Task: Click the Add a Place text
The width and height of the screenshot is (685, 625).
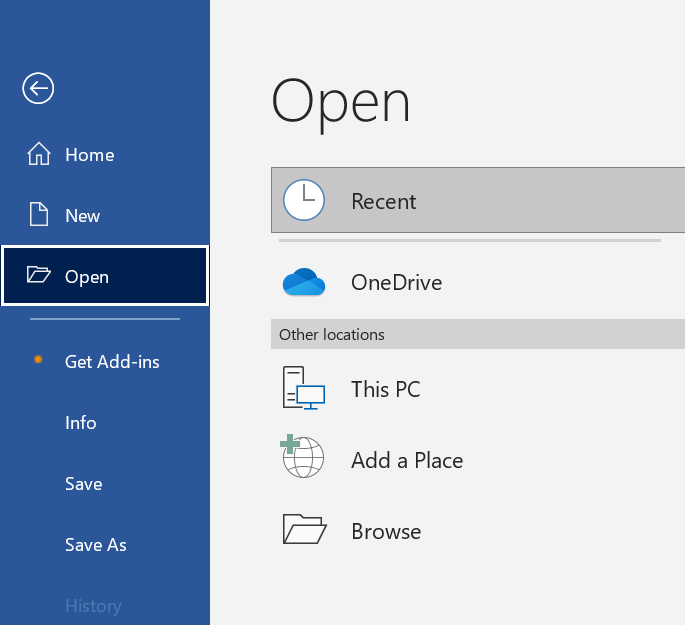Action: tap(407, 460)
